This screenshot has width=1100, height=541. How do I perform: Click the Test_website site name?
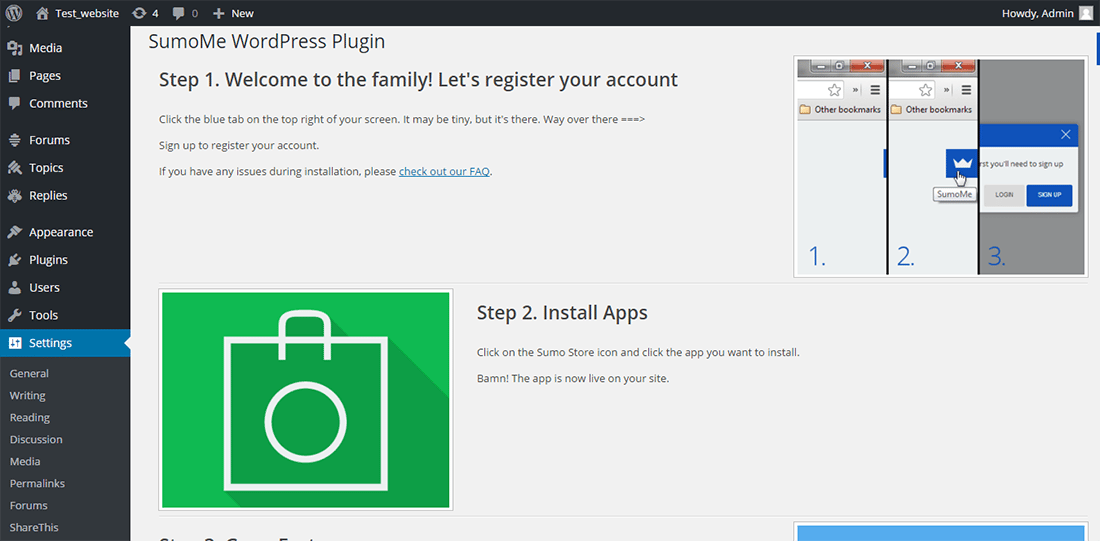(x=87, y=13)
